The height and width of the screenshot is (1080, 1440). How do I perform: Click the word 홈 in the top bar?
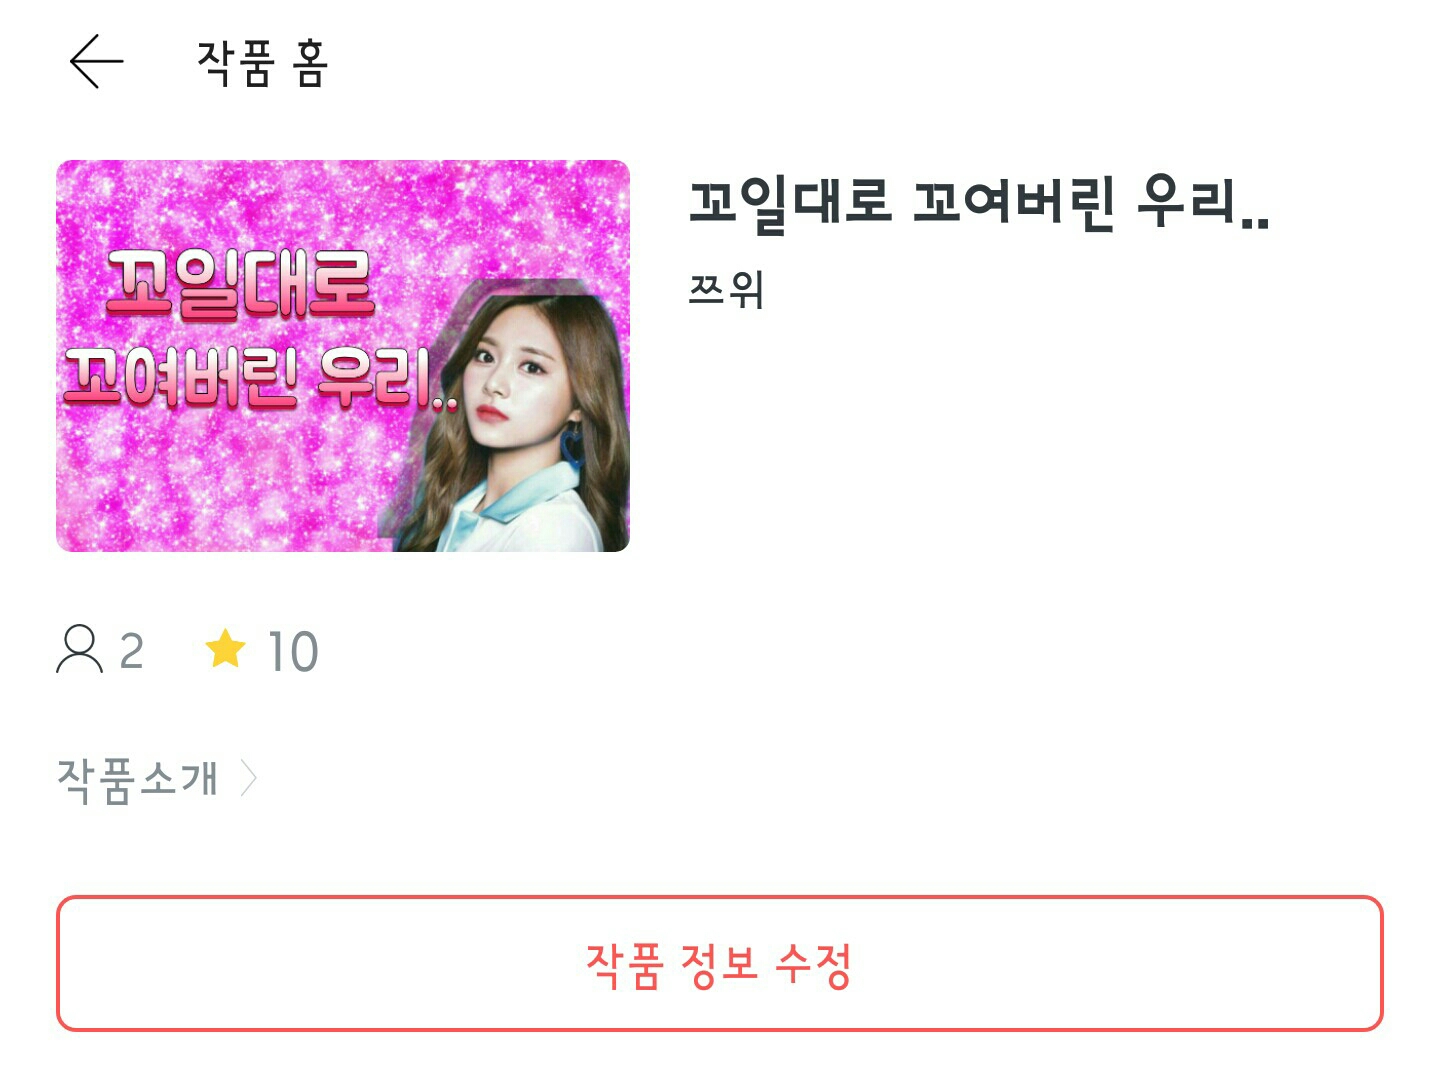311,64
